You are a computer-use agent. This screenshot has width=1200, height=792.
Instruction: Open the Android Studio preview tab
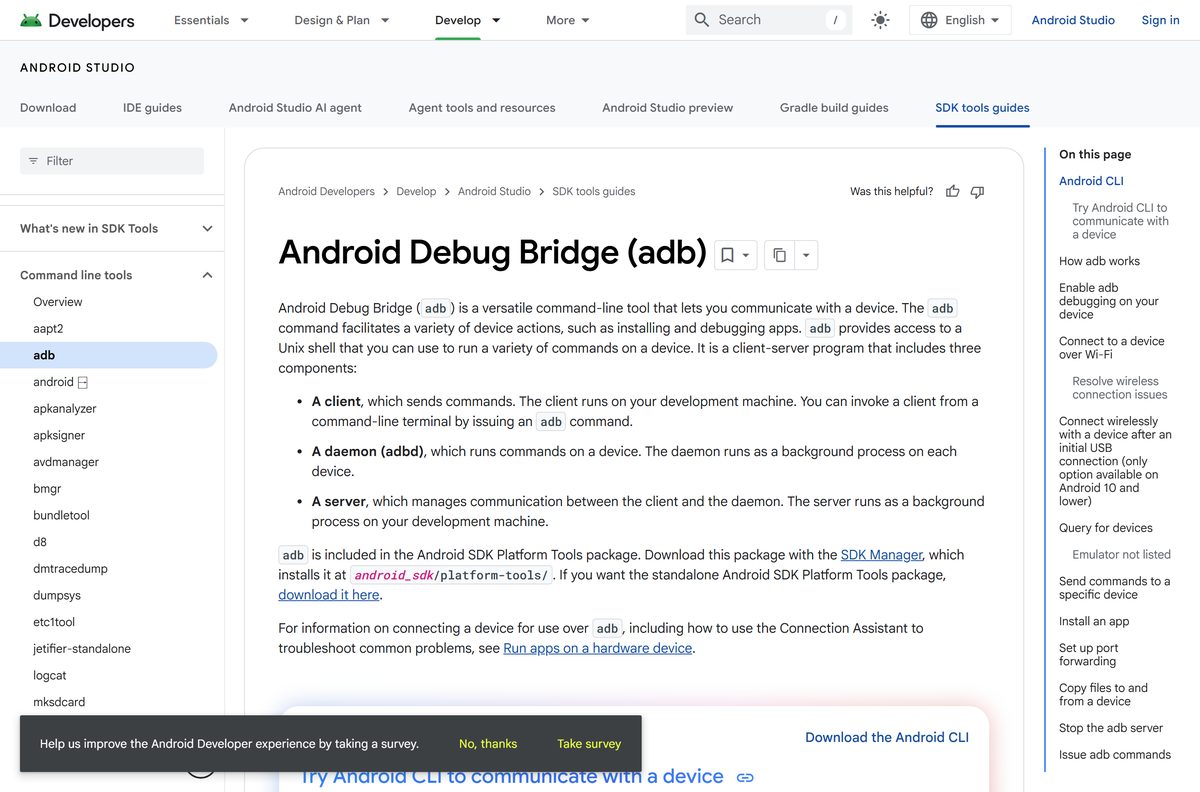tap(667, 108)
